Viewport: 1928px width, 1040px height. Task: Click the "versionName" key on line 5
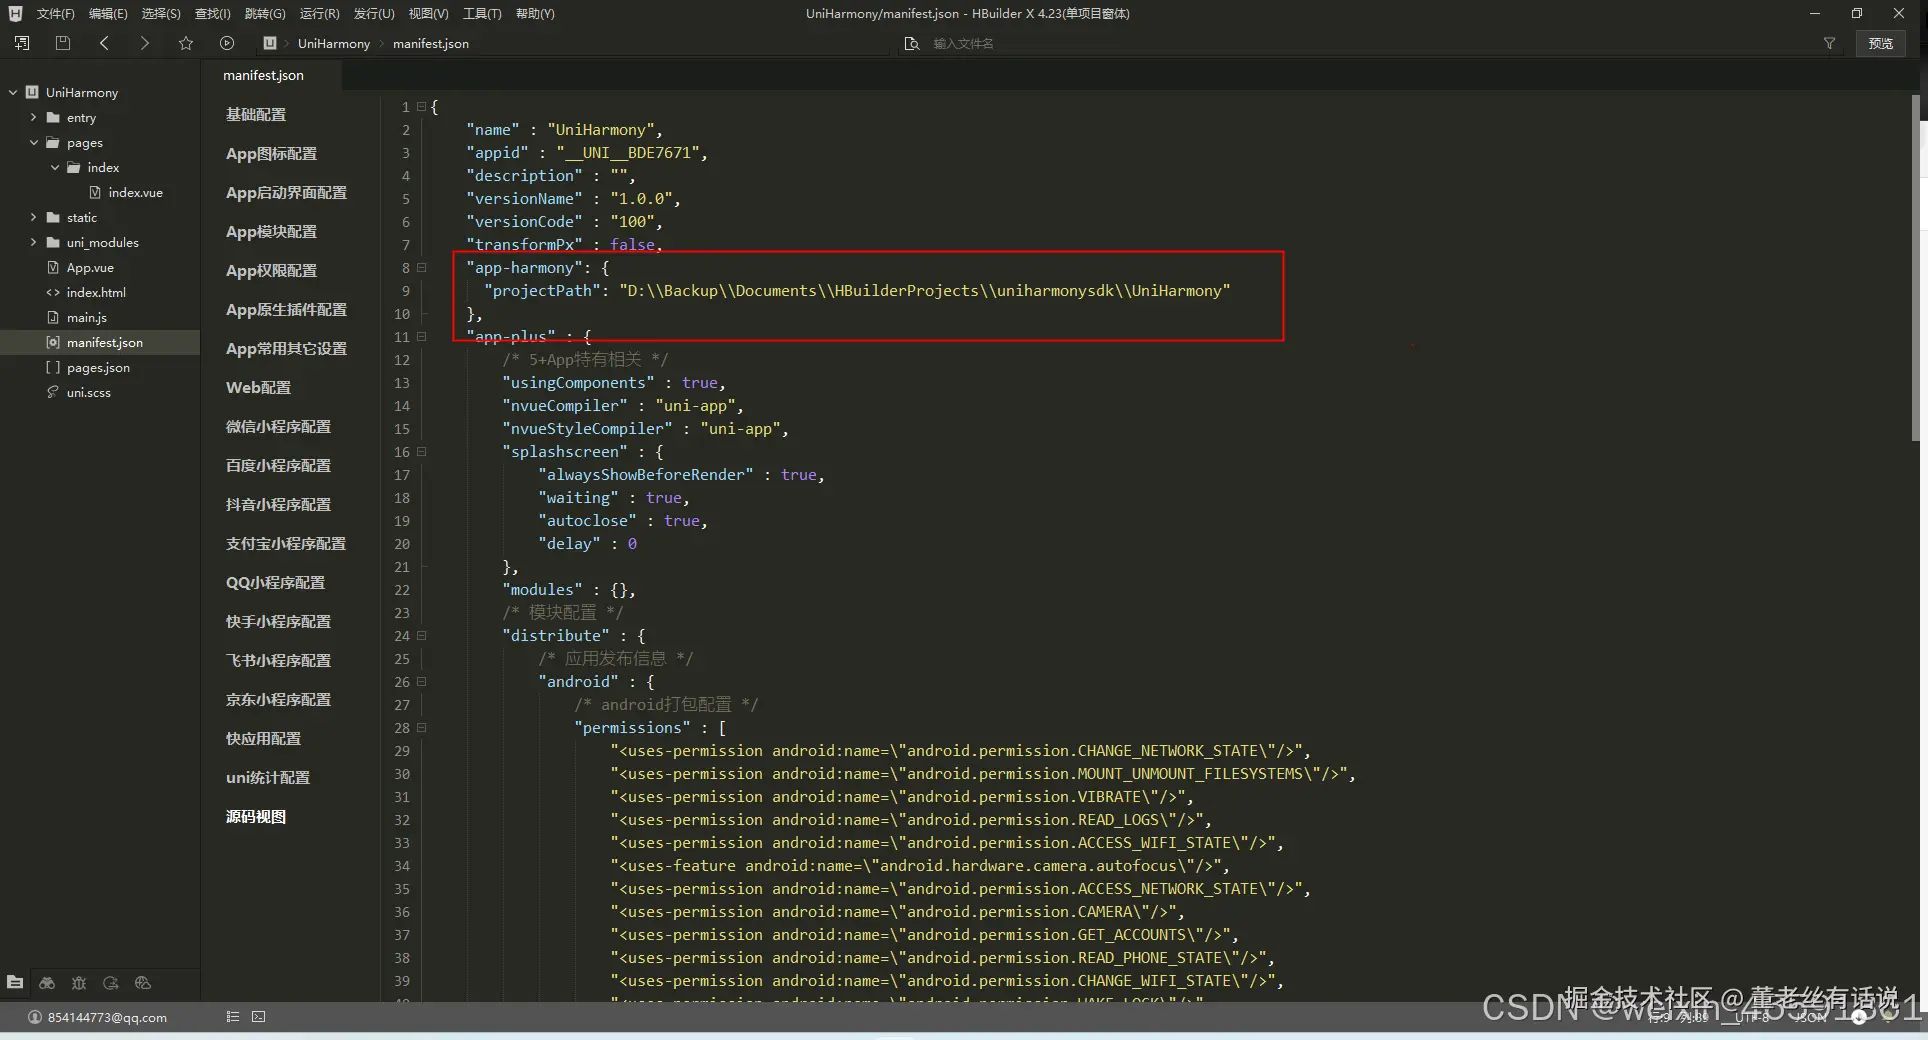(524, 198)
